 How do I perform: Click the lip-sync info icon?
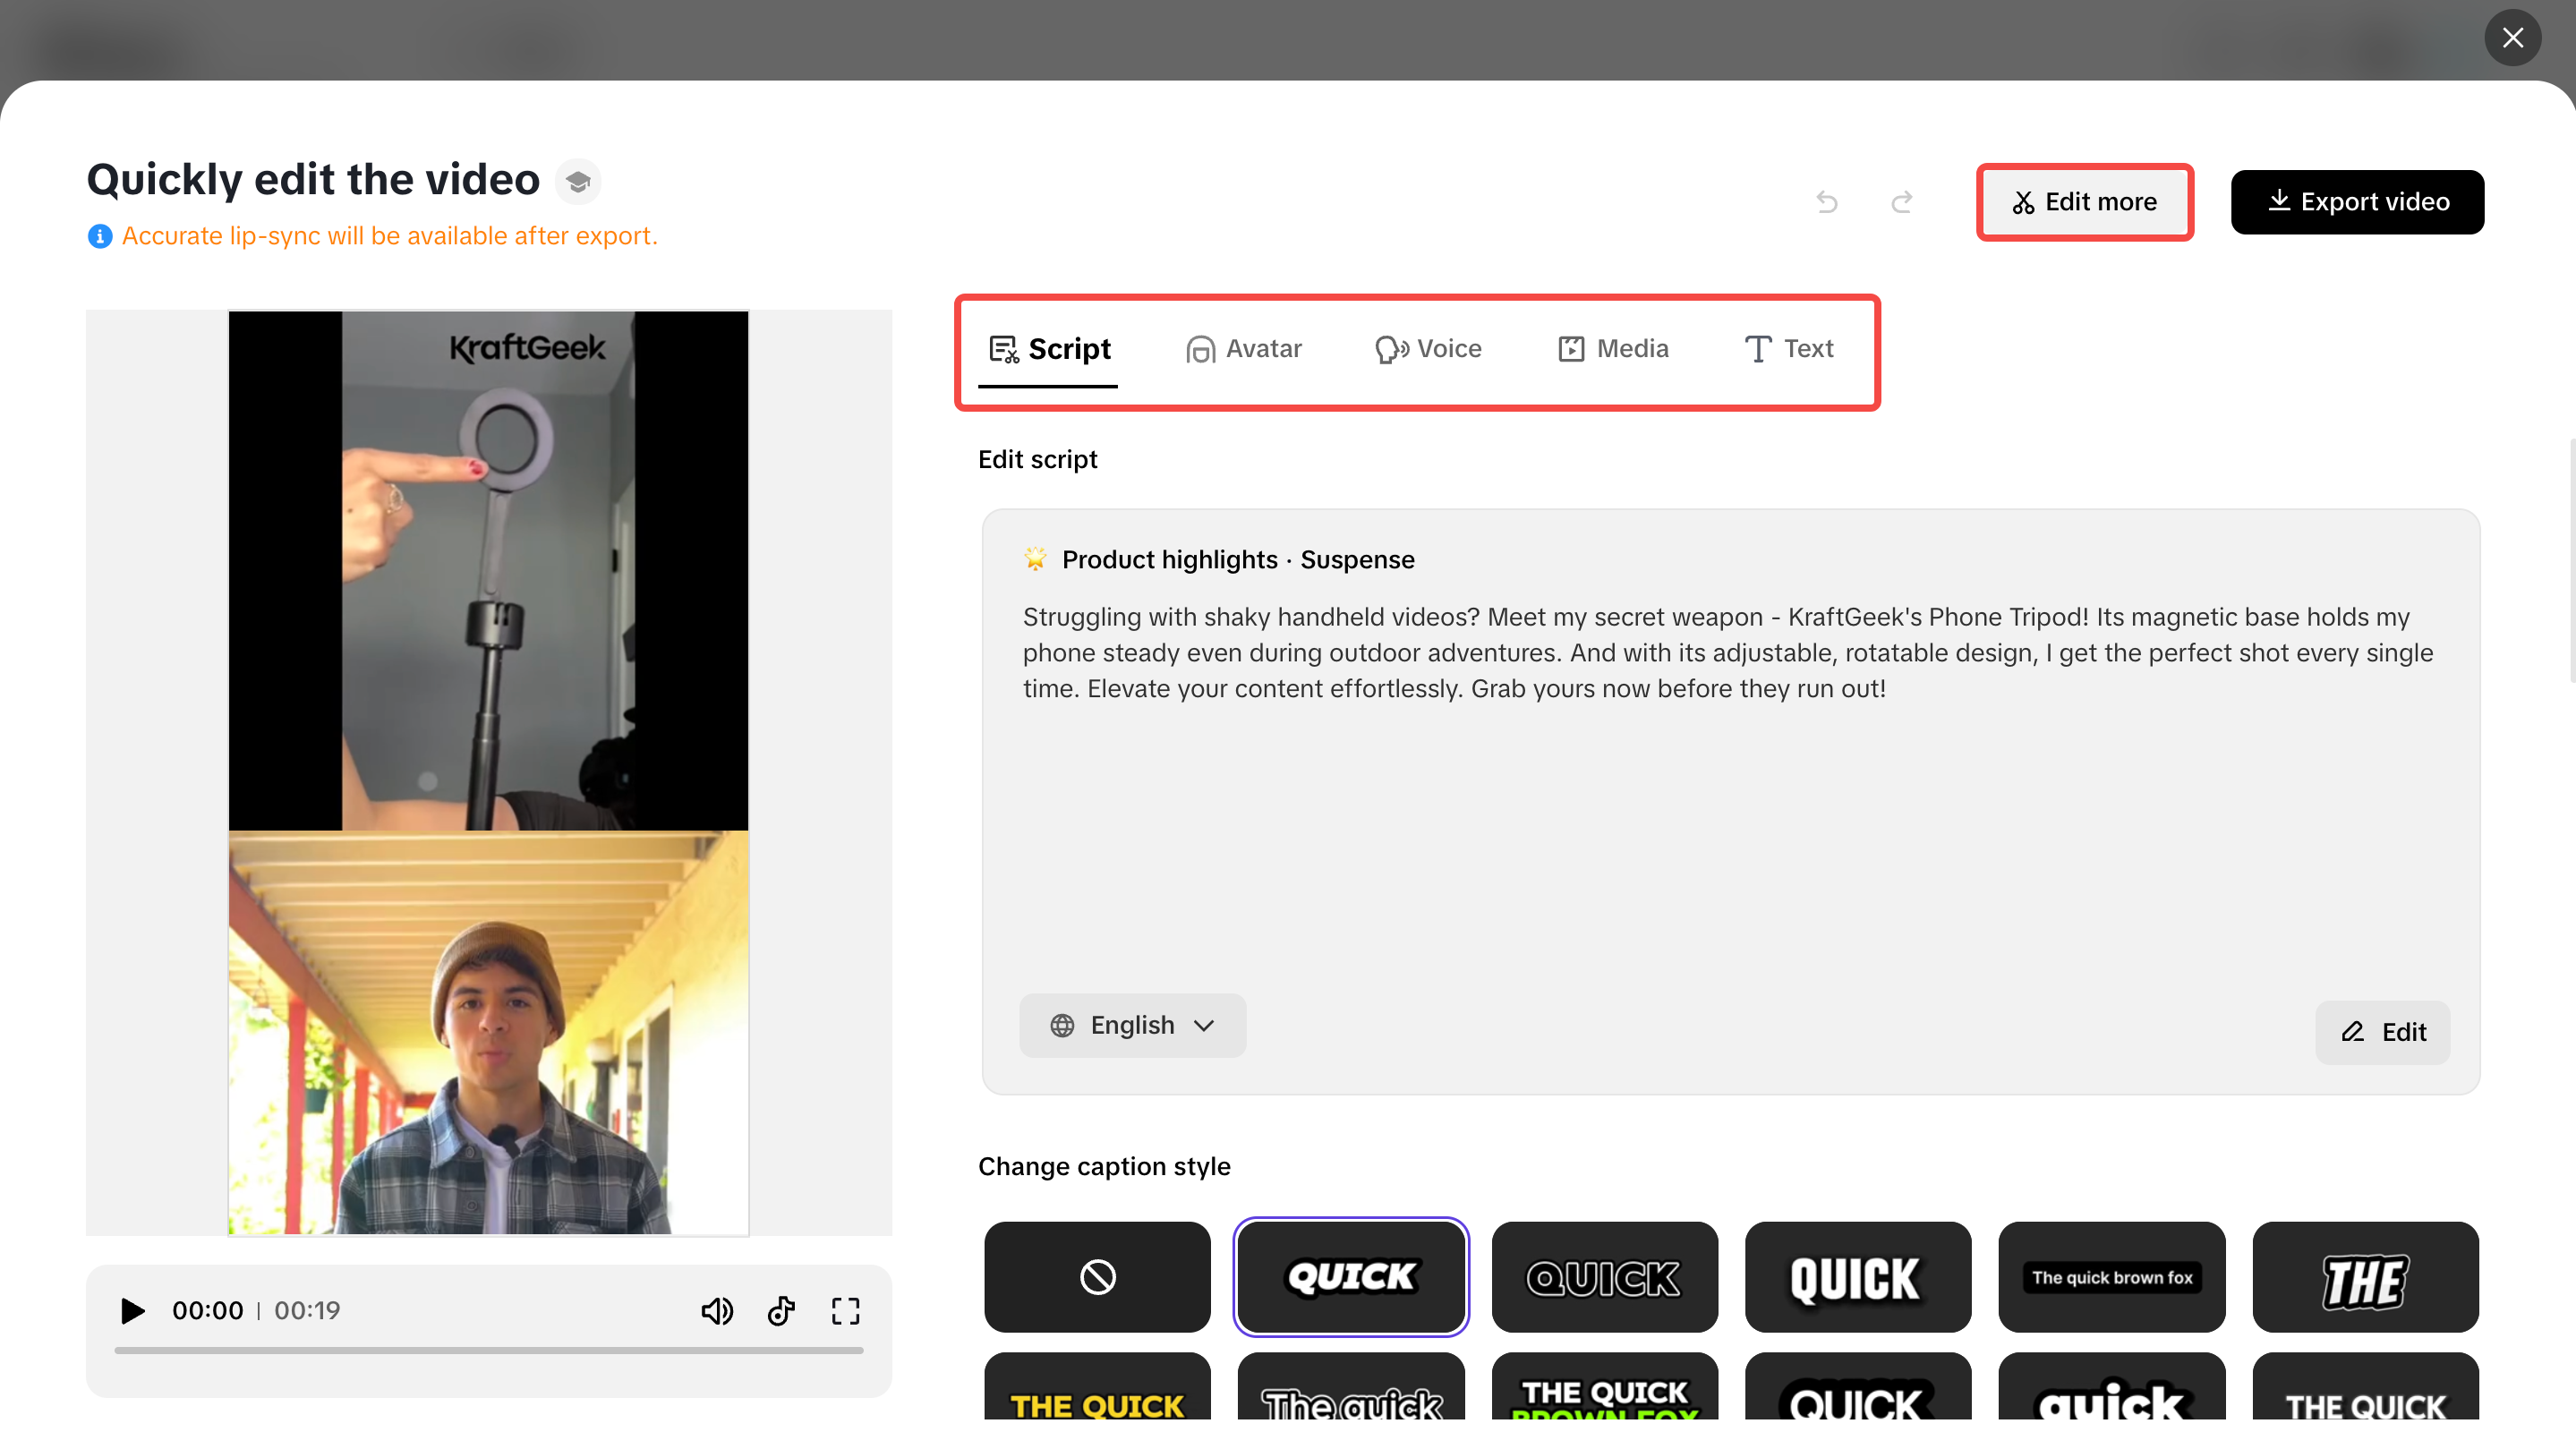(x=100, y=236)
